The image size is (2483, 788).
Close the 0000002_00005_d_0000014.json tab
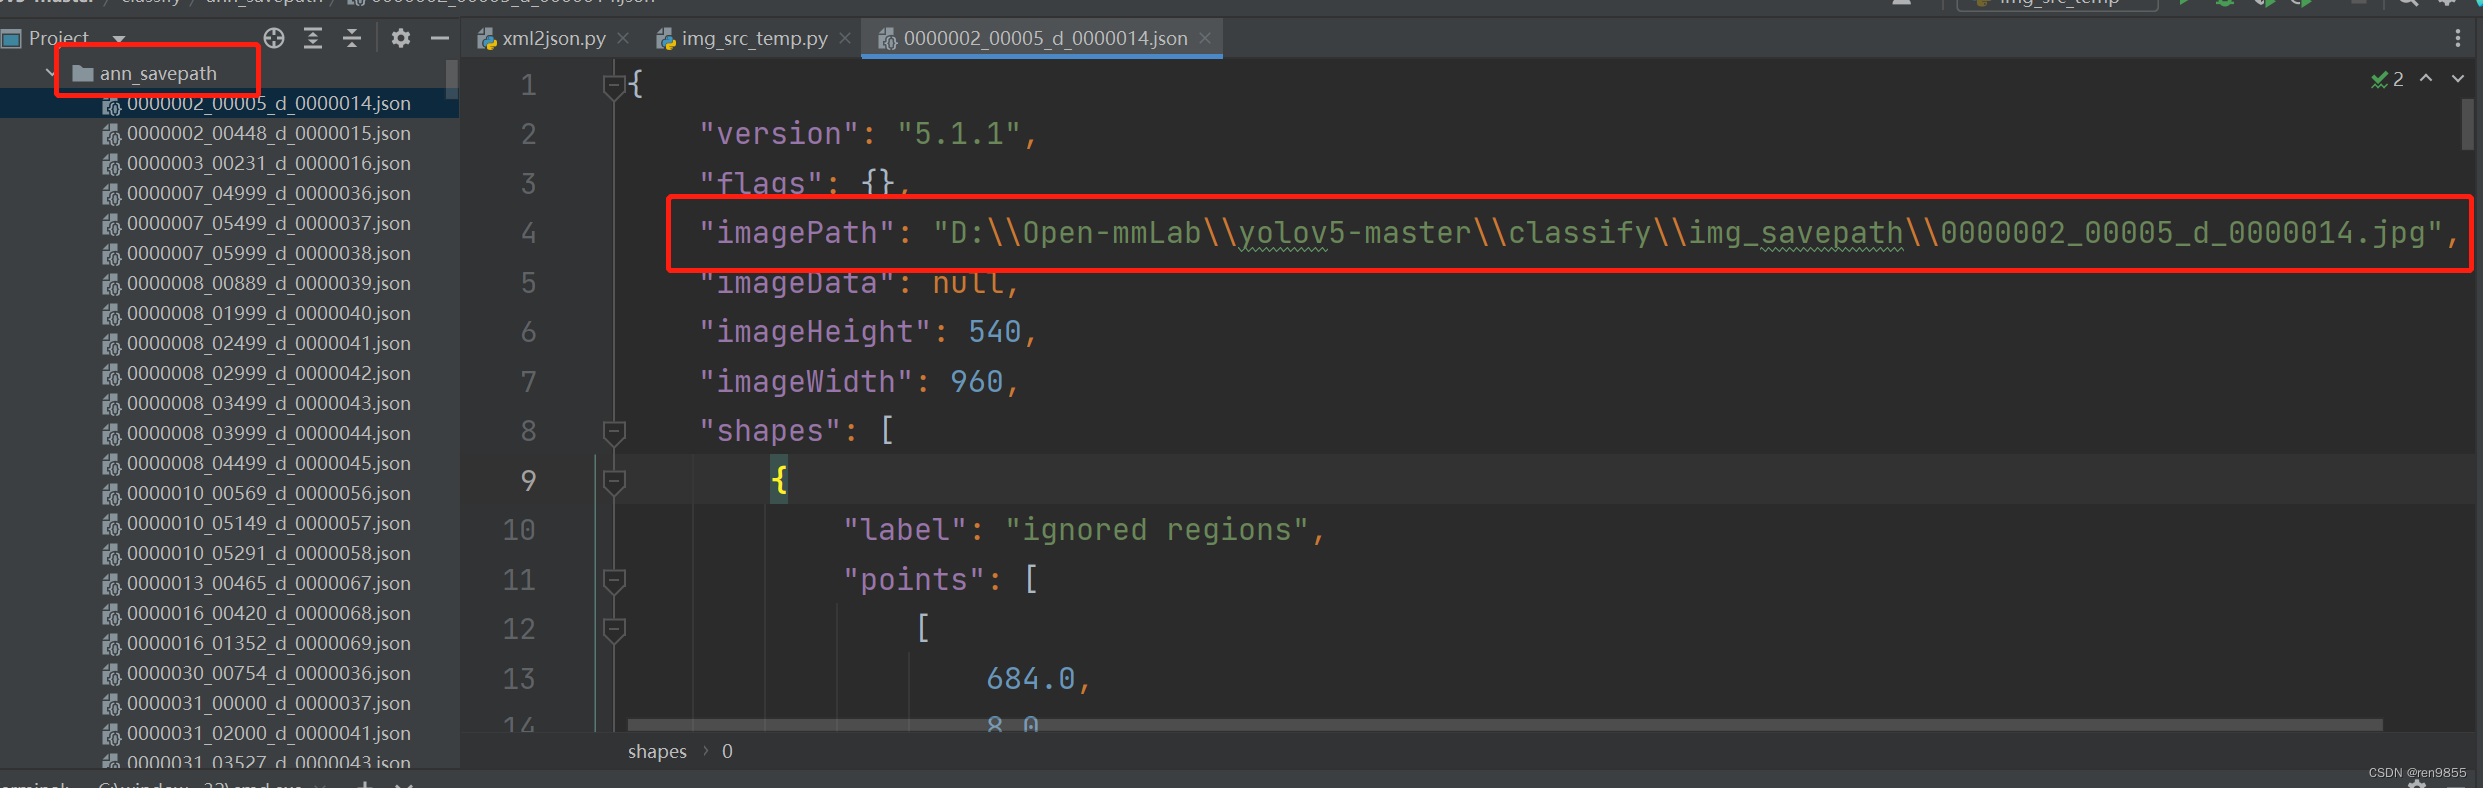1205,38
